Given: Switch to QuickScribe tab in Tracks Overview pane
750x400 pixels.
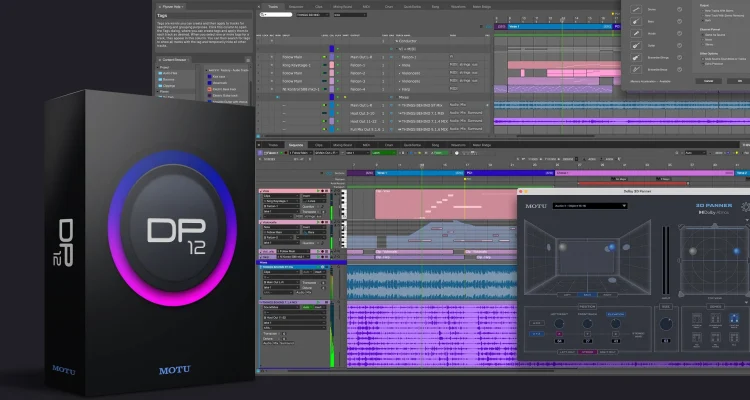Looking at the screenshot, I should point(412,7).
